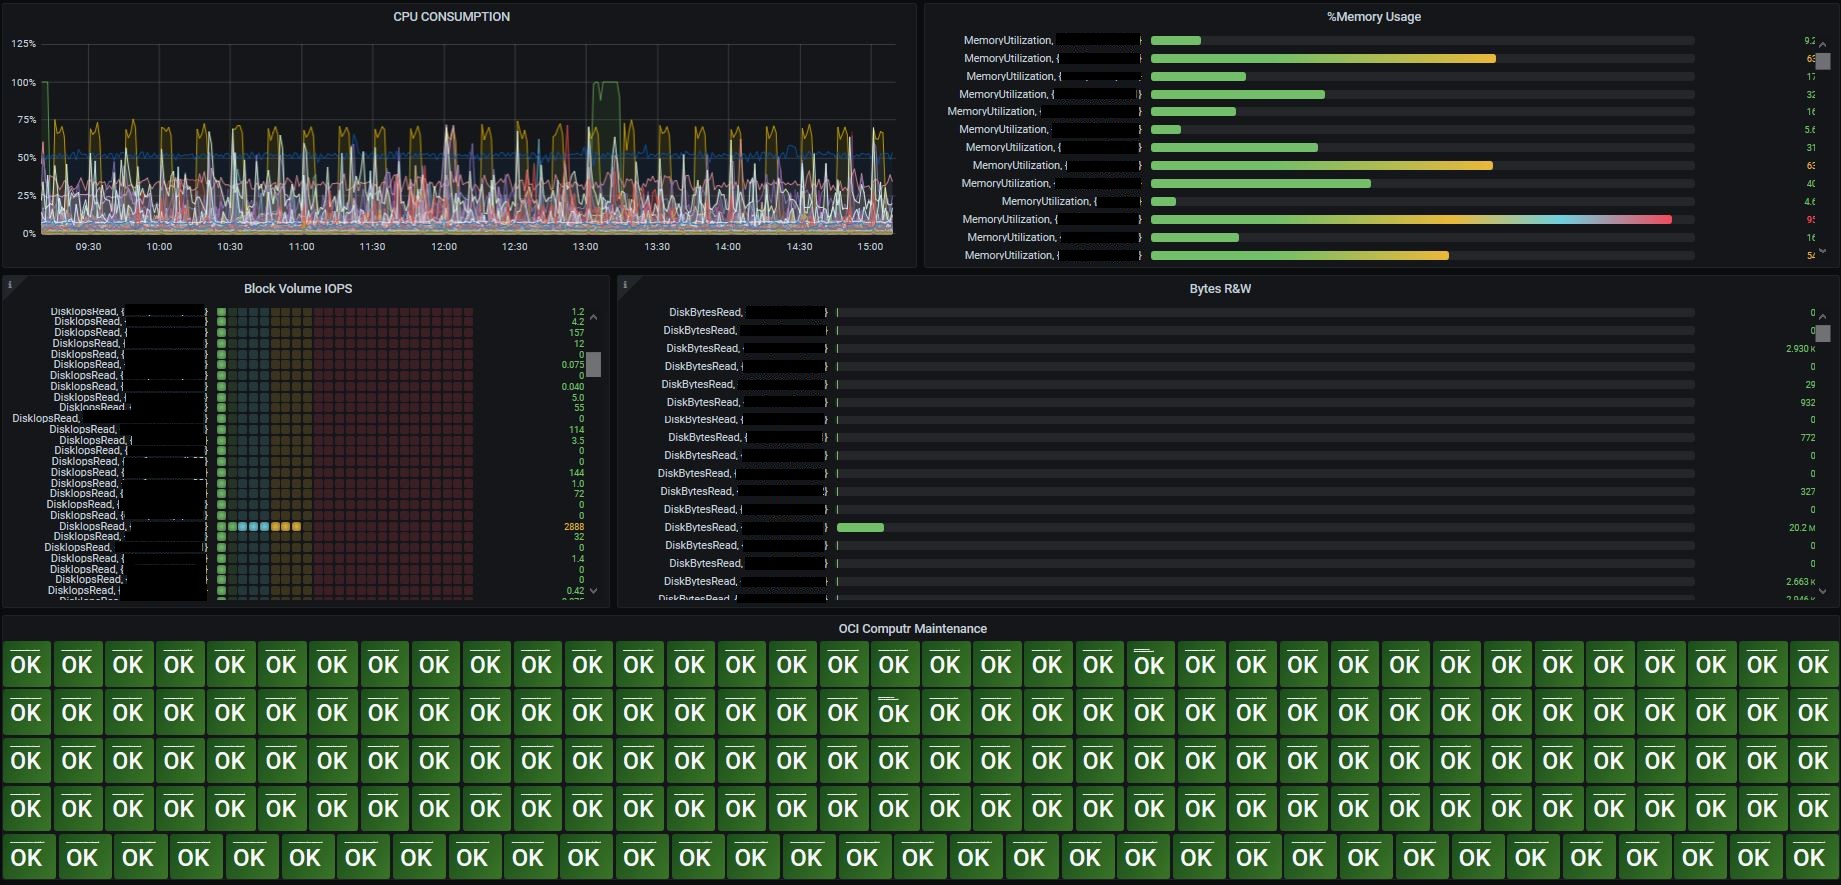1841x885 pixels.
Task: Click the 15:00 time label on CPU chart
Action: pos(870,247)
